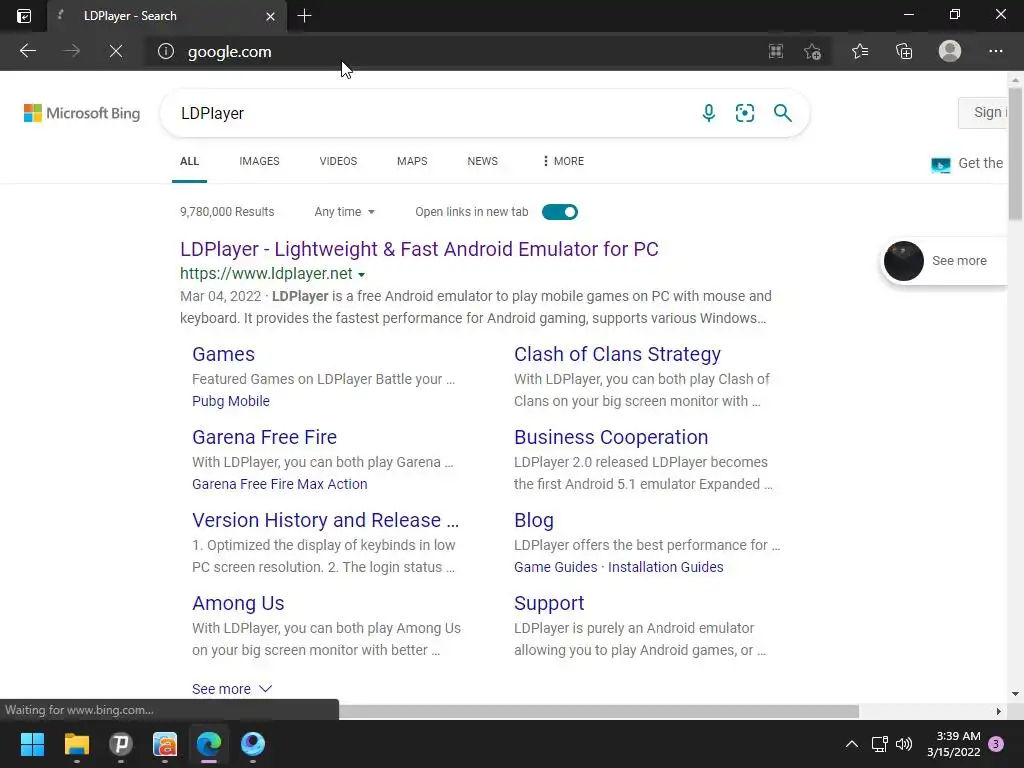Open the browser profile avatar
Image resolution: width=1024 pixels, height=768 pixels.
point(950,51)
